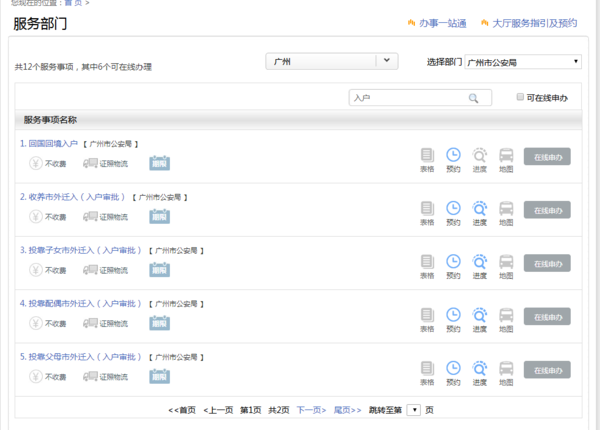Go to 下一页 in pagination
The image size is (600, 430).
coord(311,410)
